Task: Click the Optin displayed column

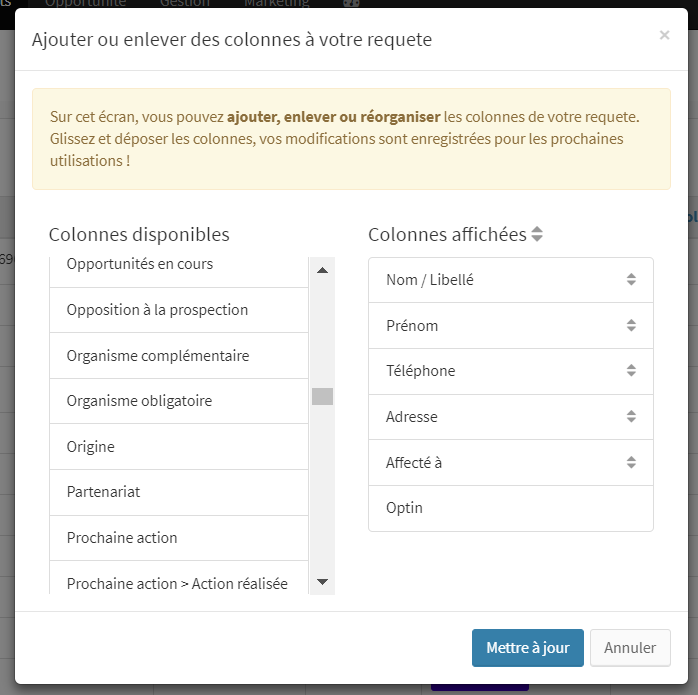Action: [x=511, y=508]
